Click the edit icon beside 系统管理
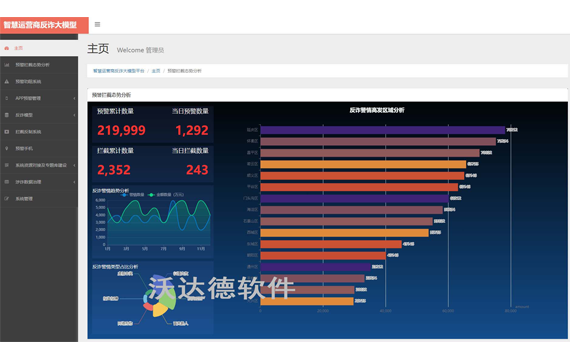Viewport: 570px width, 360px height. [x=7, y=199]
